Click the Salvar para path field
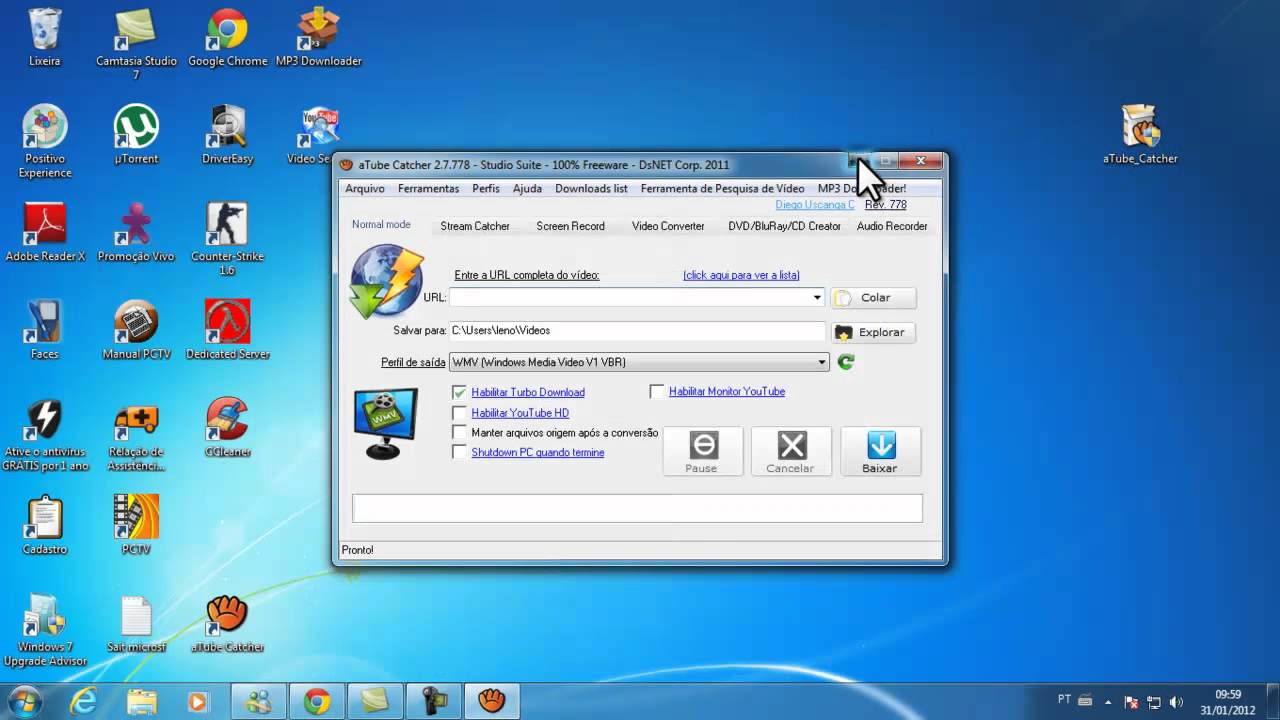 pyautogui.click(x=637, y=331)
